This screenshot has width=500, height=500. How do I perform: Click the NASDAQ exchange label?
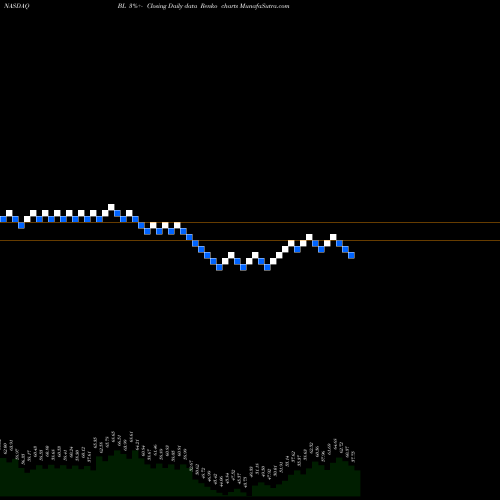coord(17,6)
